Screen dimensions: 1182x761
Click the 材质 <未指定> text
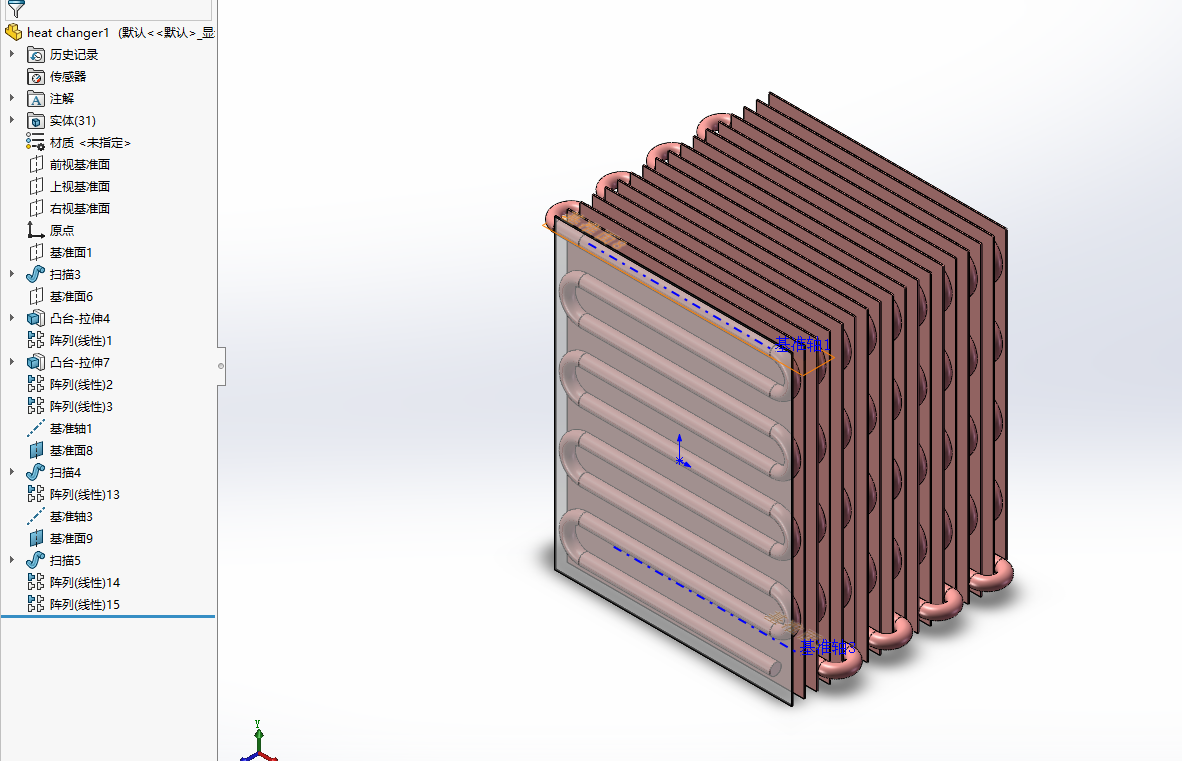(x=90, y=142)
